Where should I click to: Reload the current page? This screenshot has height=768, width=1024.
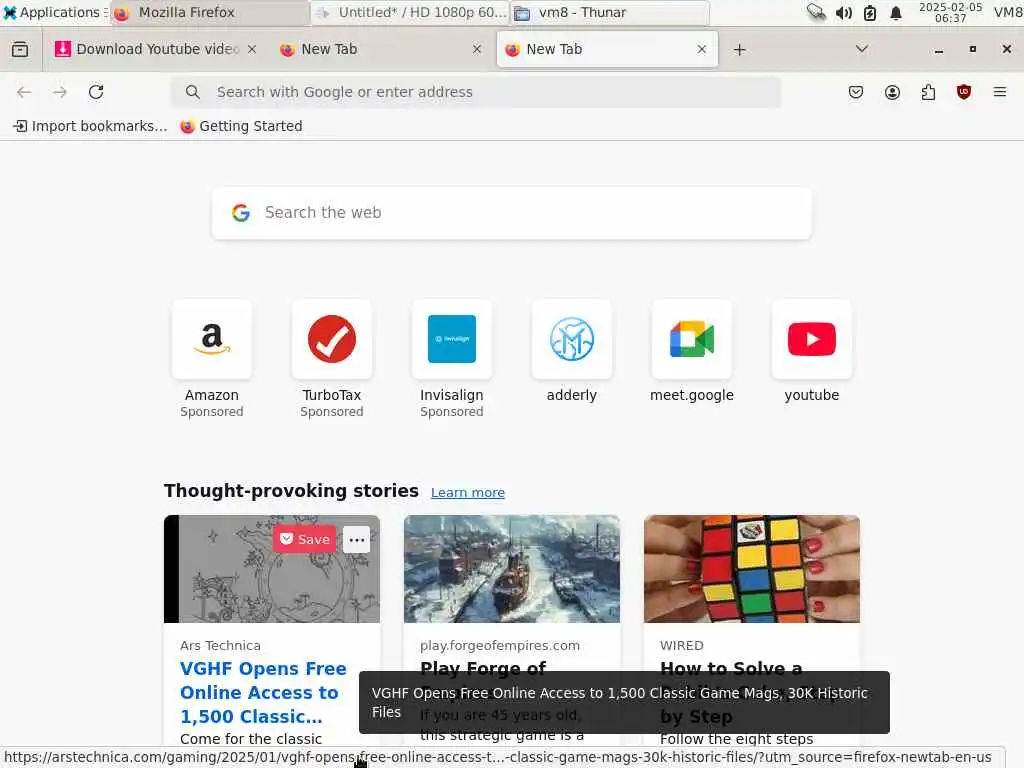[96, 92]
